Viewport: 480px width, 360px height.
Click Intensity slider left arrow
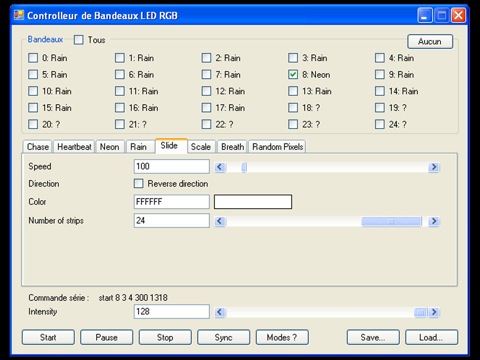point(220,312)
